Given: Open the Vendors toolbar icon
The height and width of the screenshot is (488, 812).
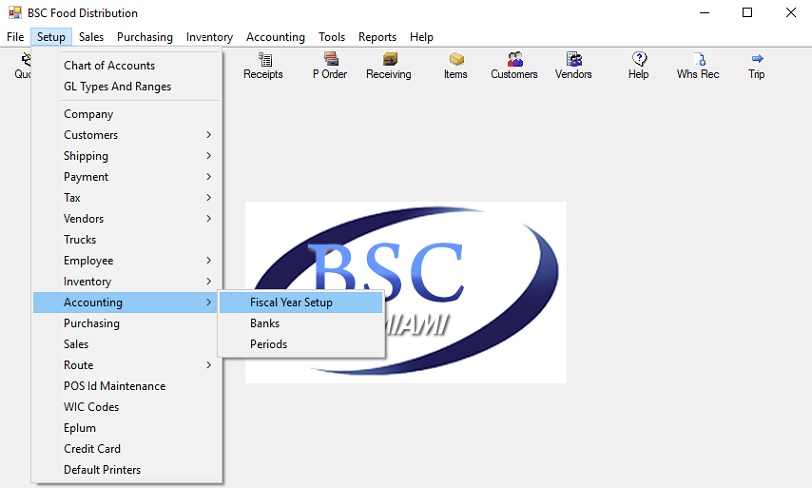Looking at the screenshot, I should coord(574,59).
